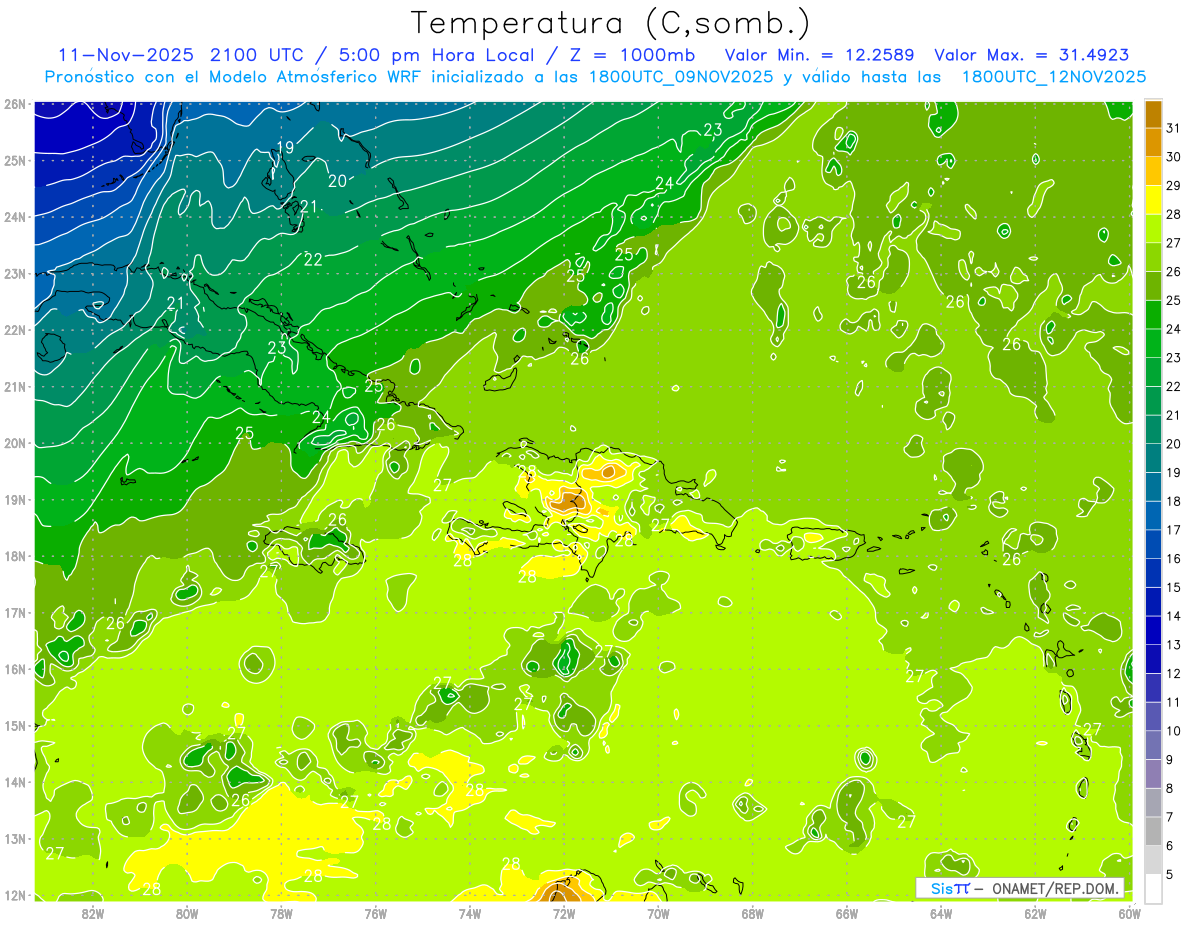The width and height of the screenshot is (1200, 927).
Task: Click the '20' contour label on the map
Action: click(x=338, y=181)
